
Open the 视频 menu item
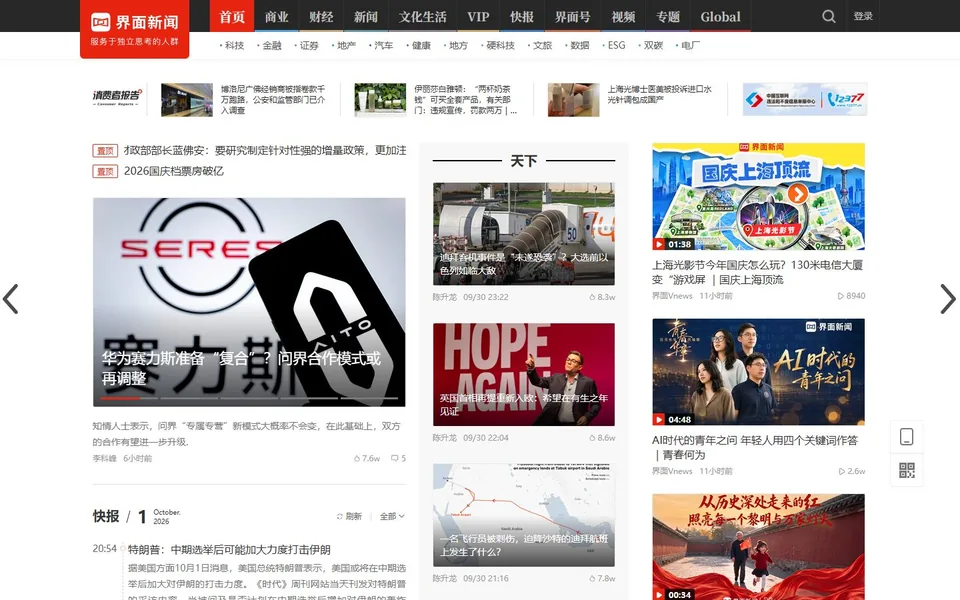(623, 17)
